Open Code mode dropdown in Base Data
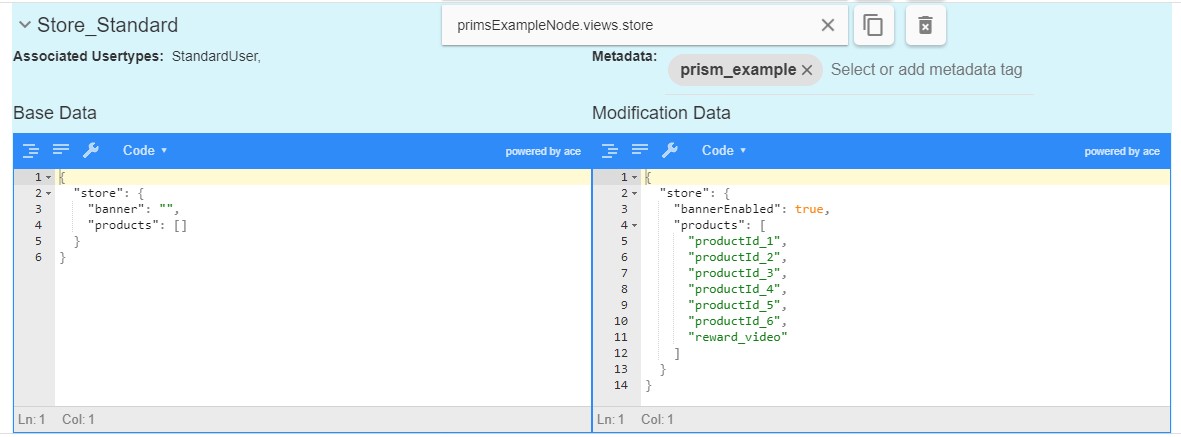This screenshot has height=437, width=1181. click(x=145, y=151)
